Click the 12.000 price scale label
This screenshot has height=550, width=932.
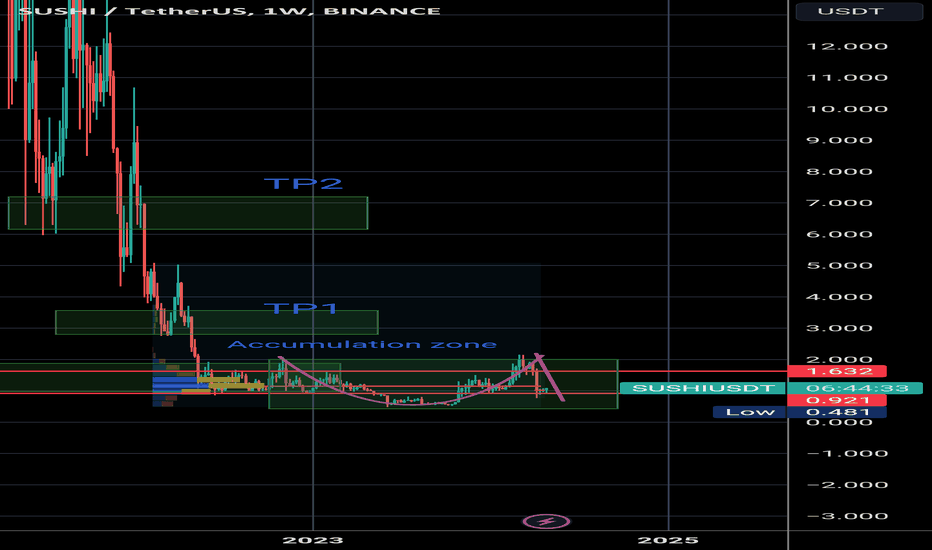[x=847, y=46]
